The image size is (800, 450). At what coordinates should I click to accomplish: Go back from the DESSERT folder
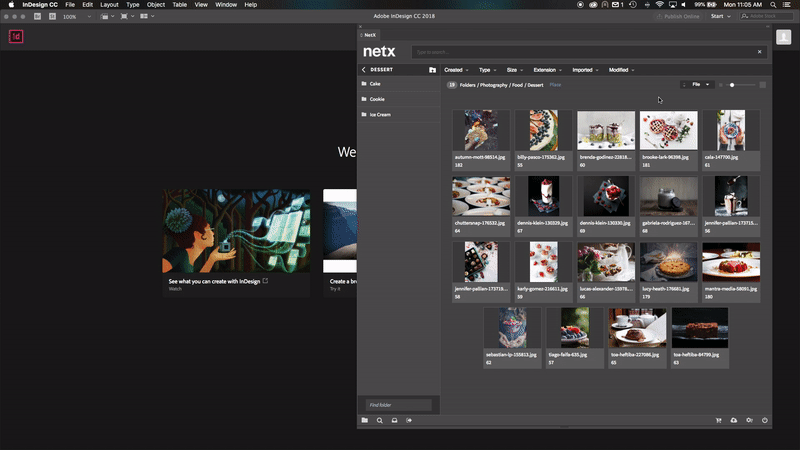(364, 69)
